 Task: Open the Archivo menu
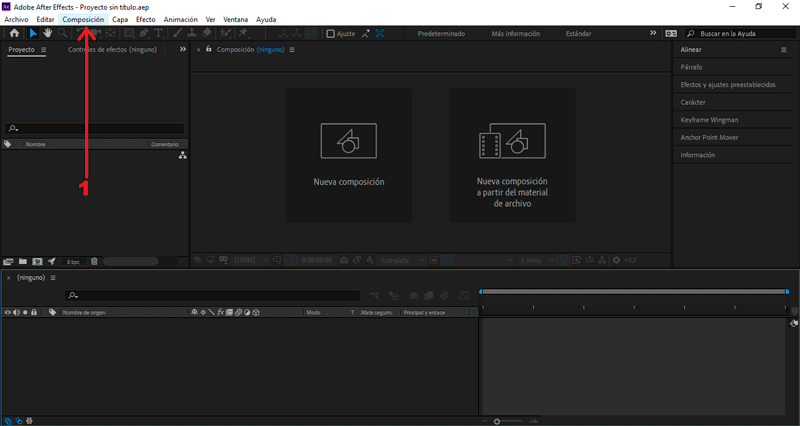point(16,19)
